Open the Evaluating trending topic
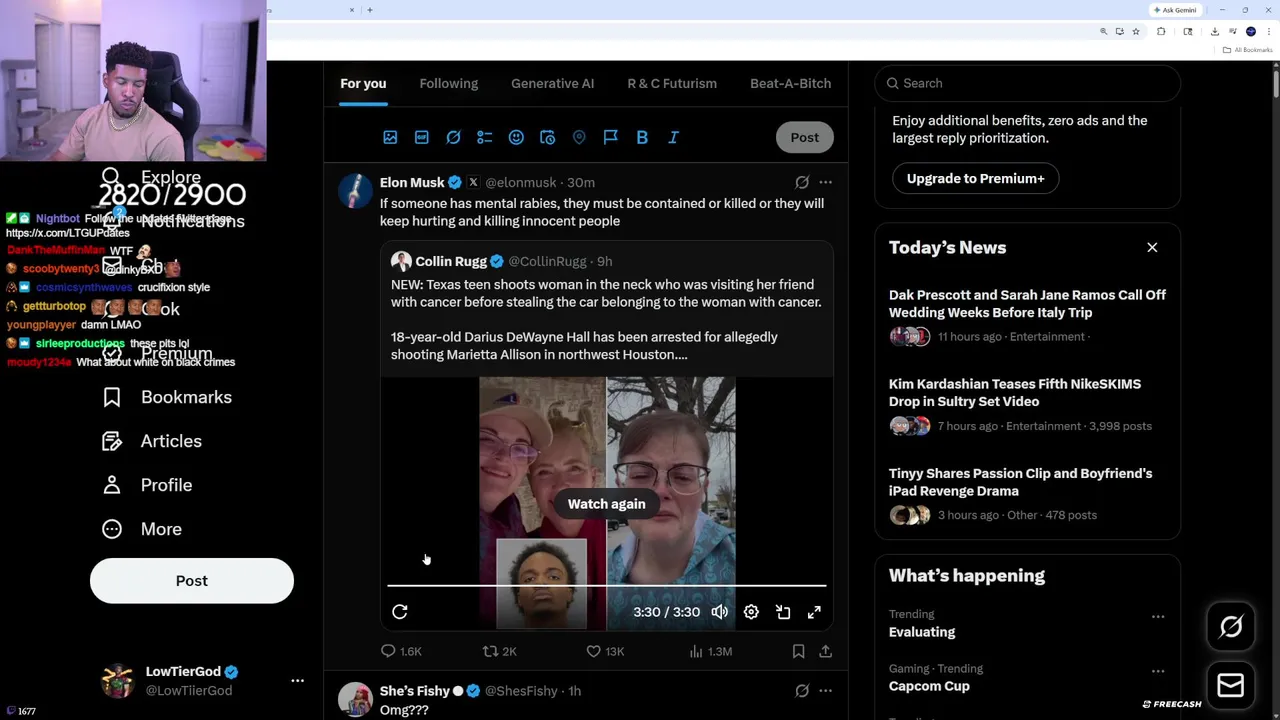 pyautogui.click(x=922, y=632)
